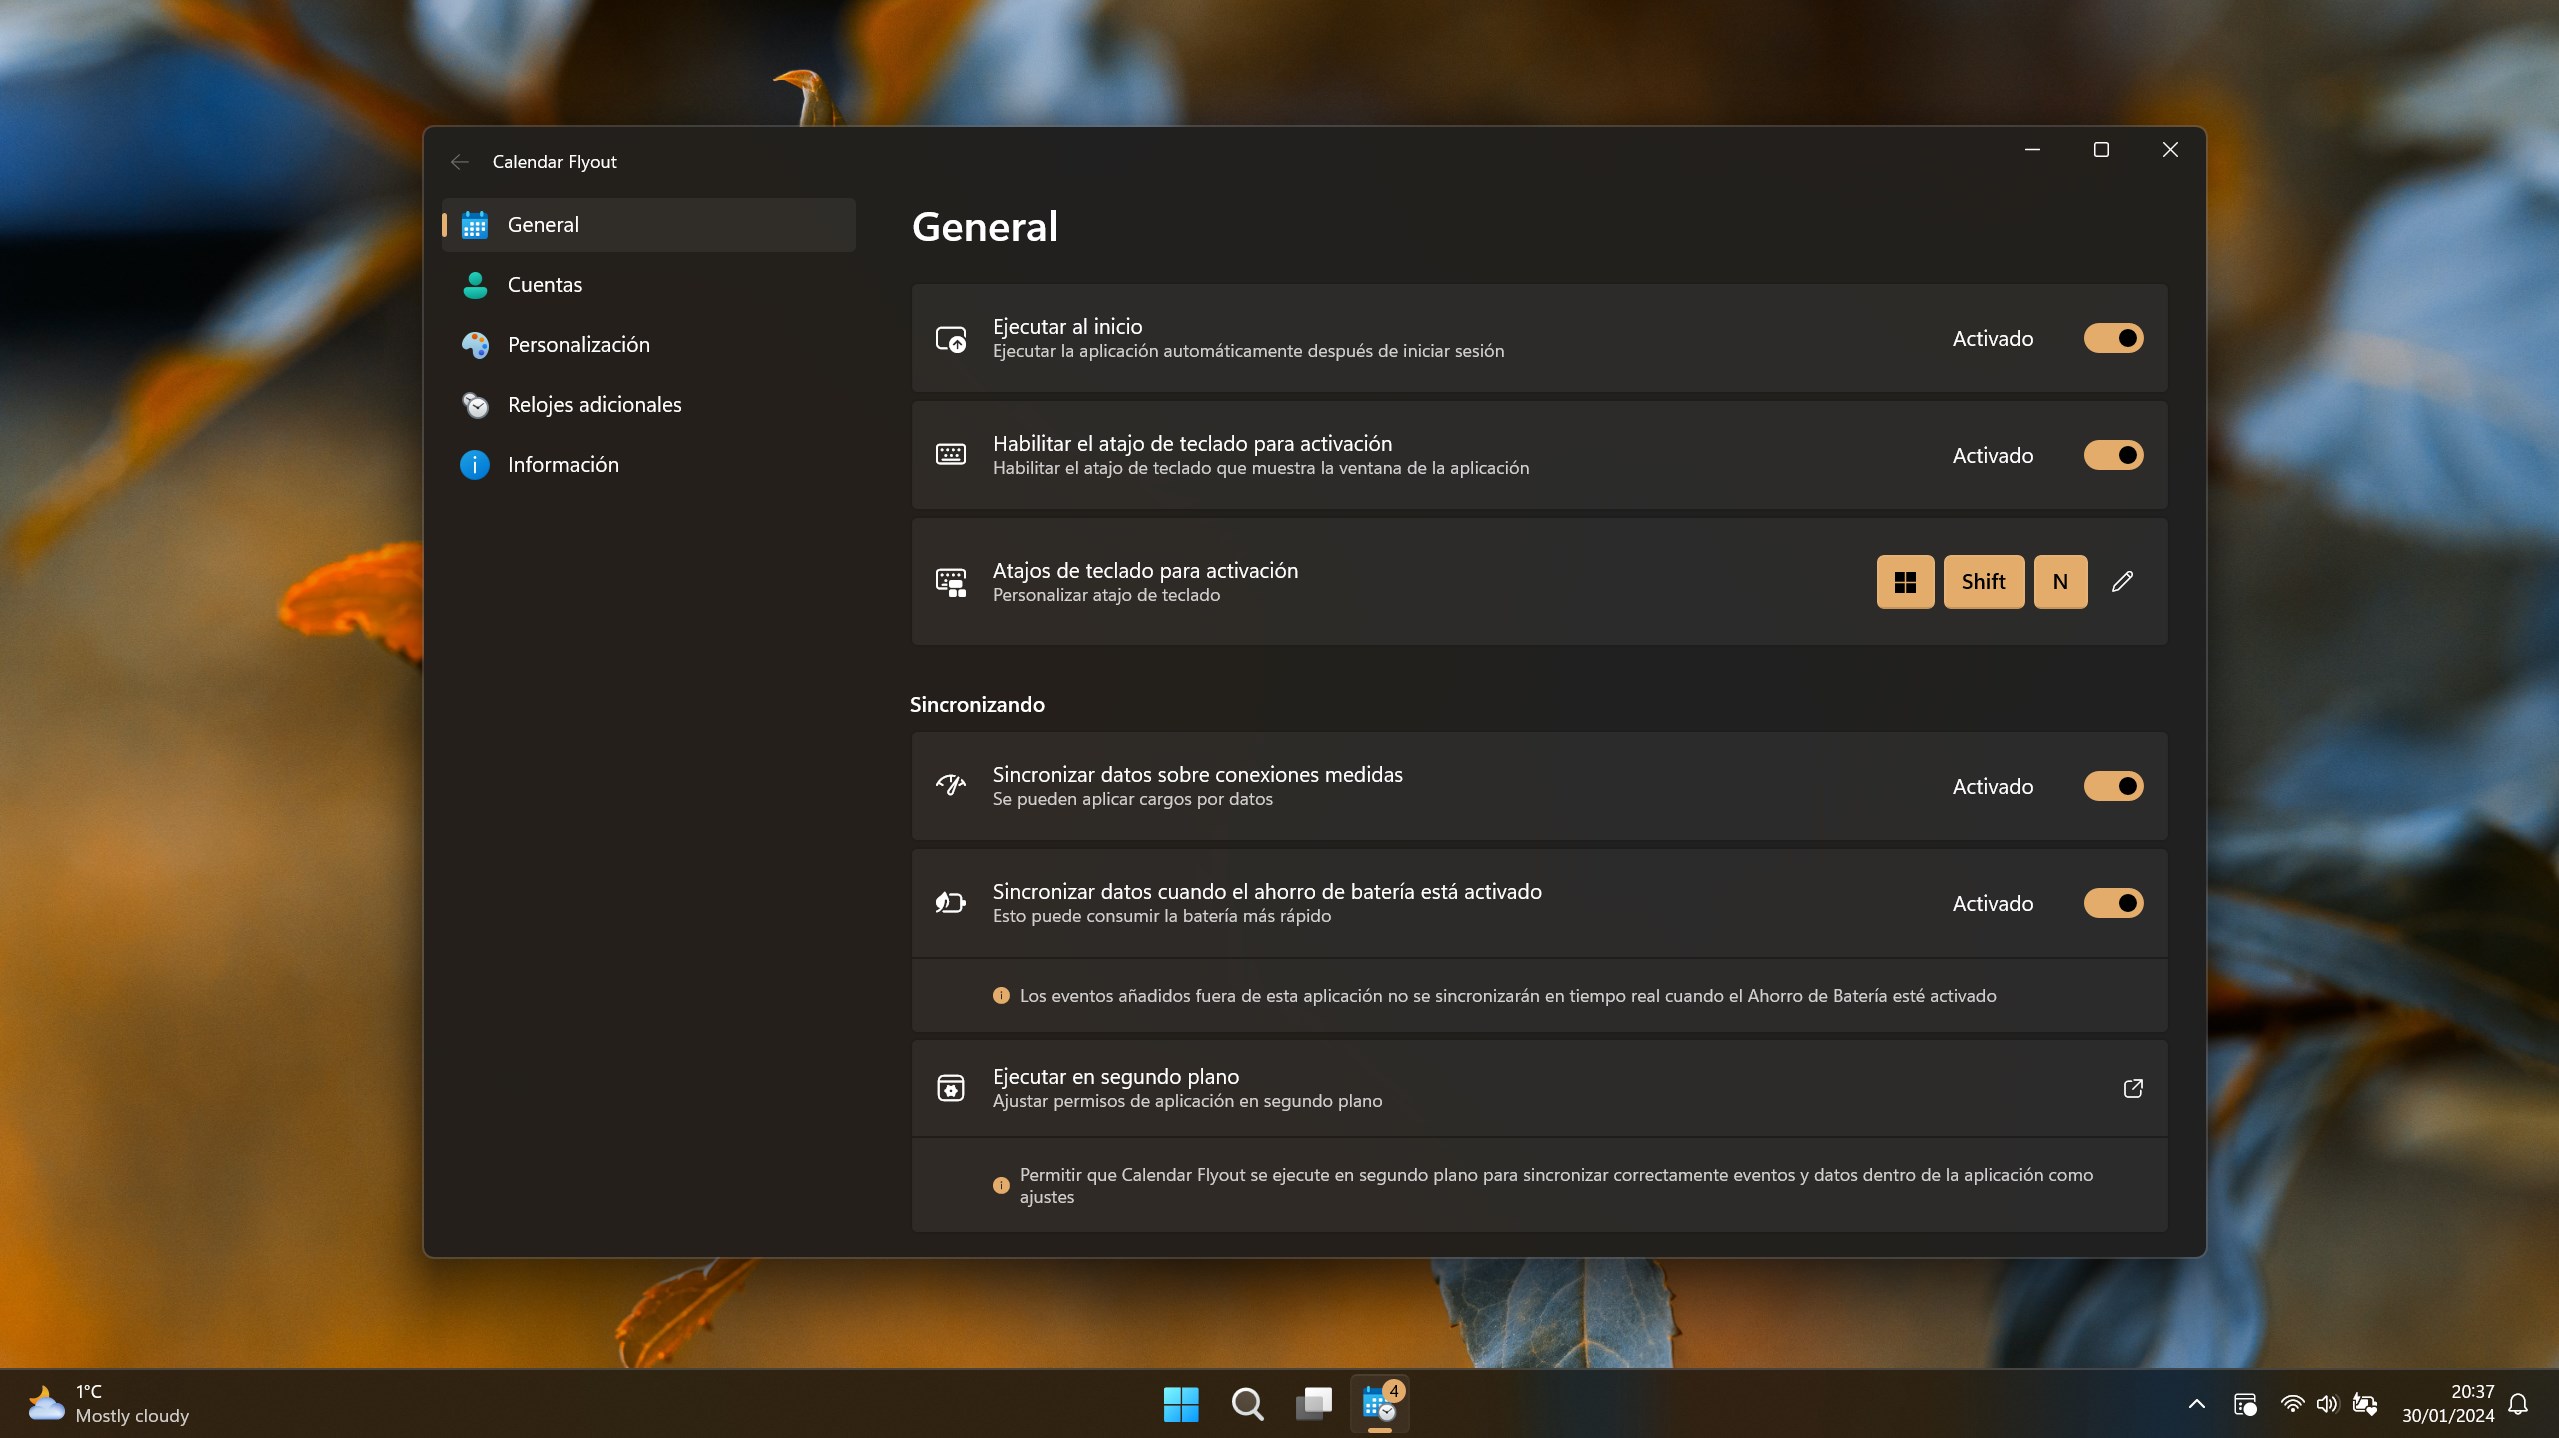The width and height of the screenshot is (2559, 1438).
Task: Click the background permission info icon
Action: [1000, 1186]
